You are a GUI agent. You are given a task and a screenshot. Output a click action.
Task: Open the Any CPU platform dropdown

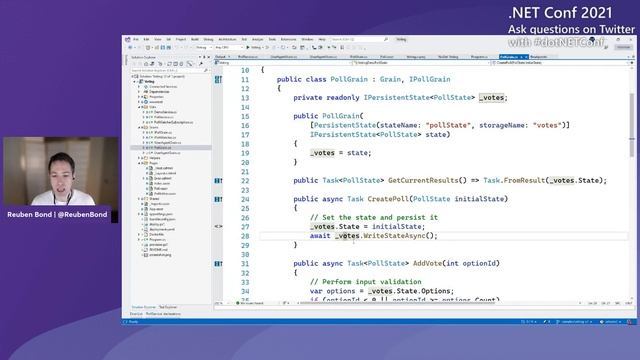pyautogui.click(x=228, y=48)
